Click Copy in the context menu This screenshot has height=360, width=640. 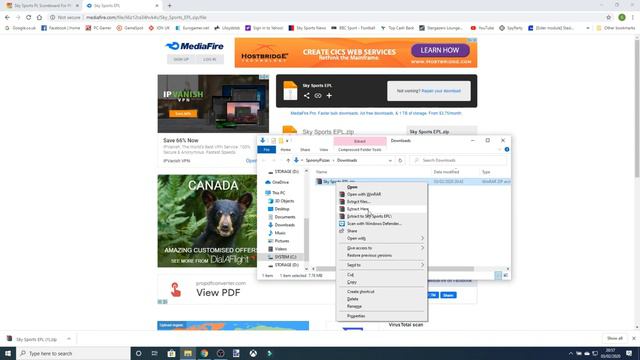pos(352,282)
